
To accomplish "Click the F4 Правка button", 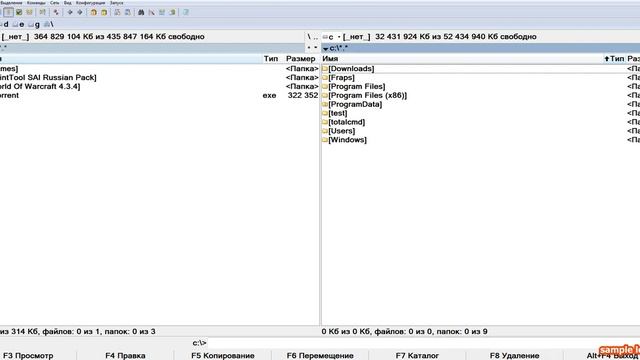I will [125, 356].
